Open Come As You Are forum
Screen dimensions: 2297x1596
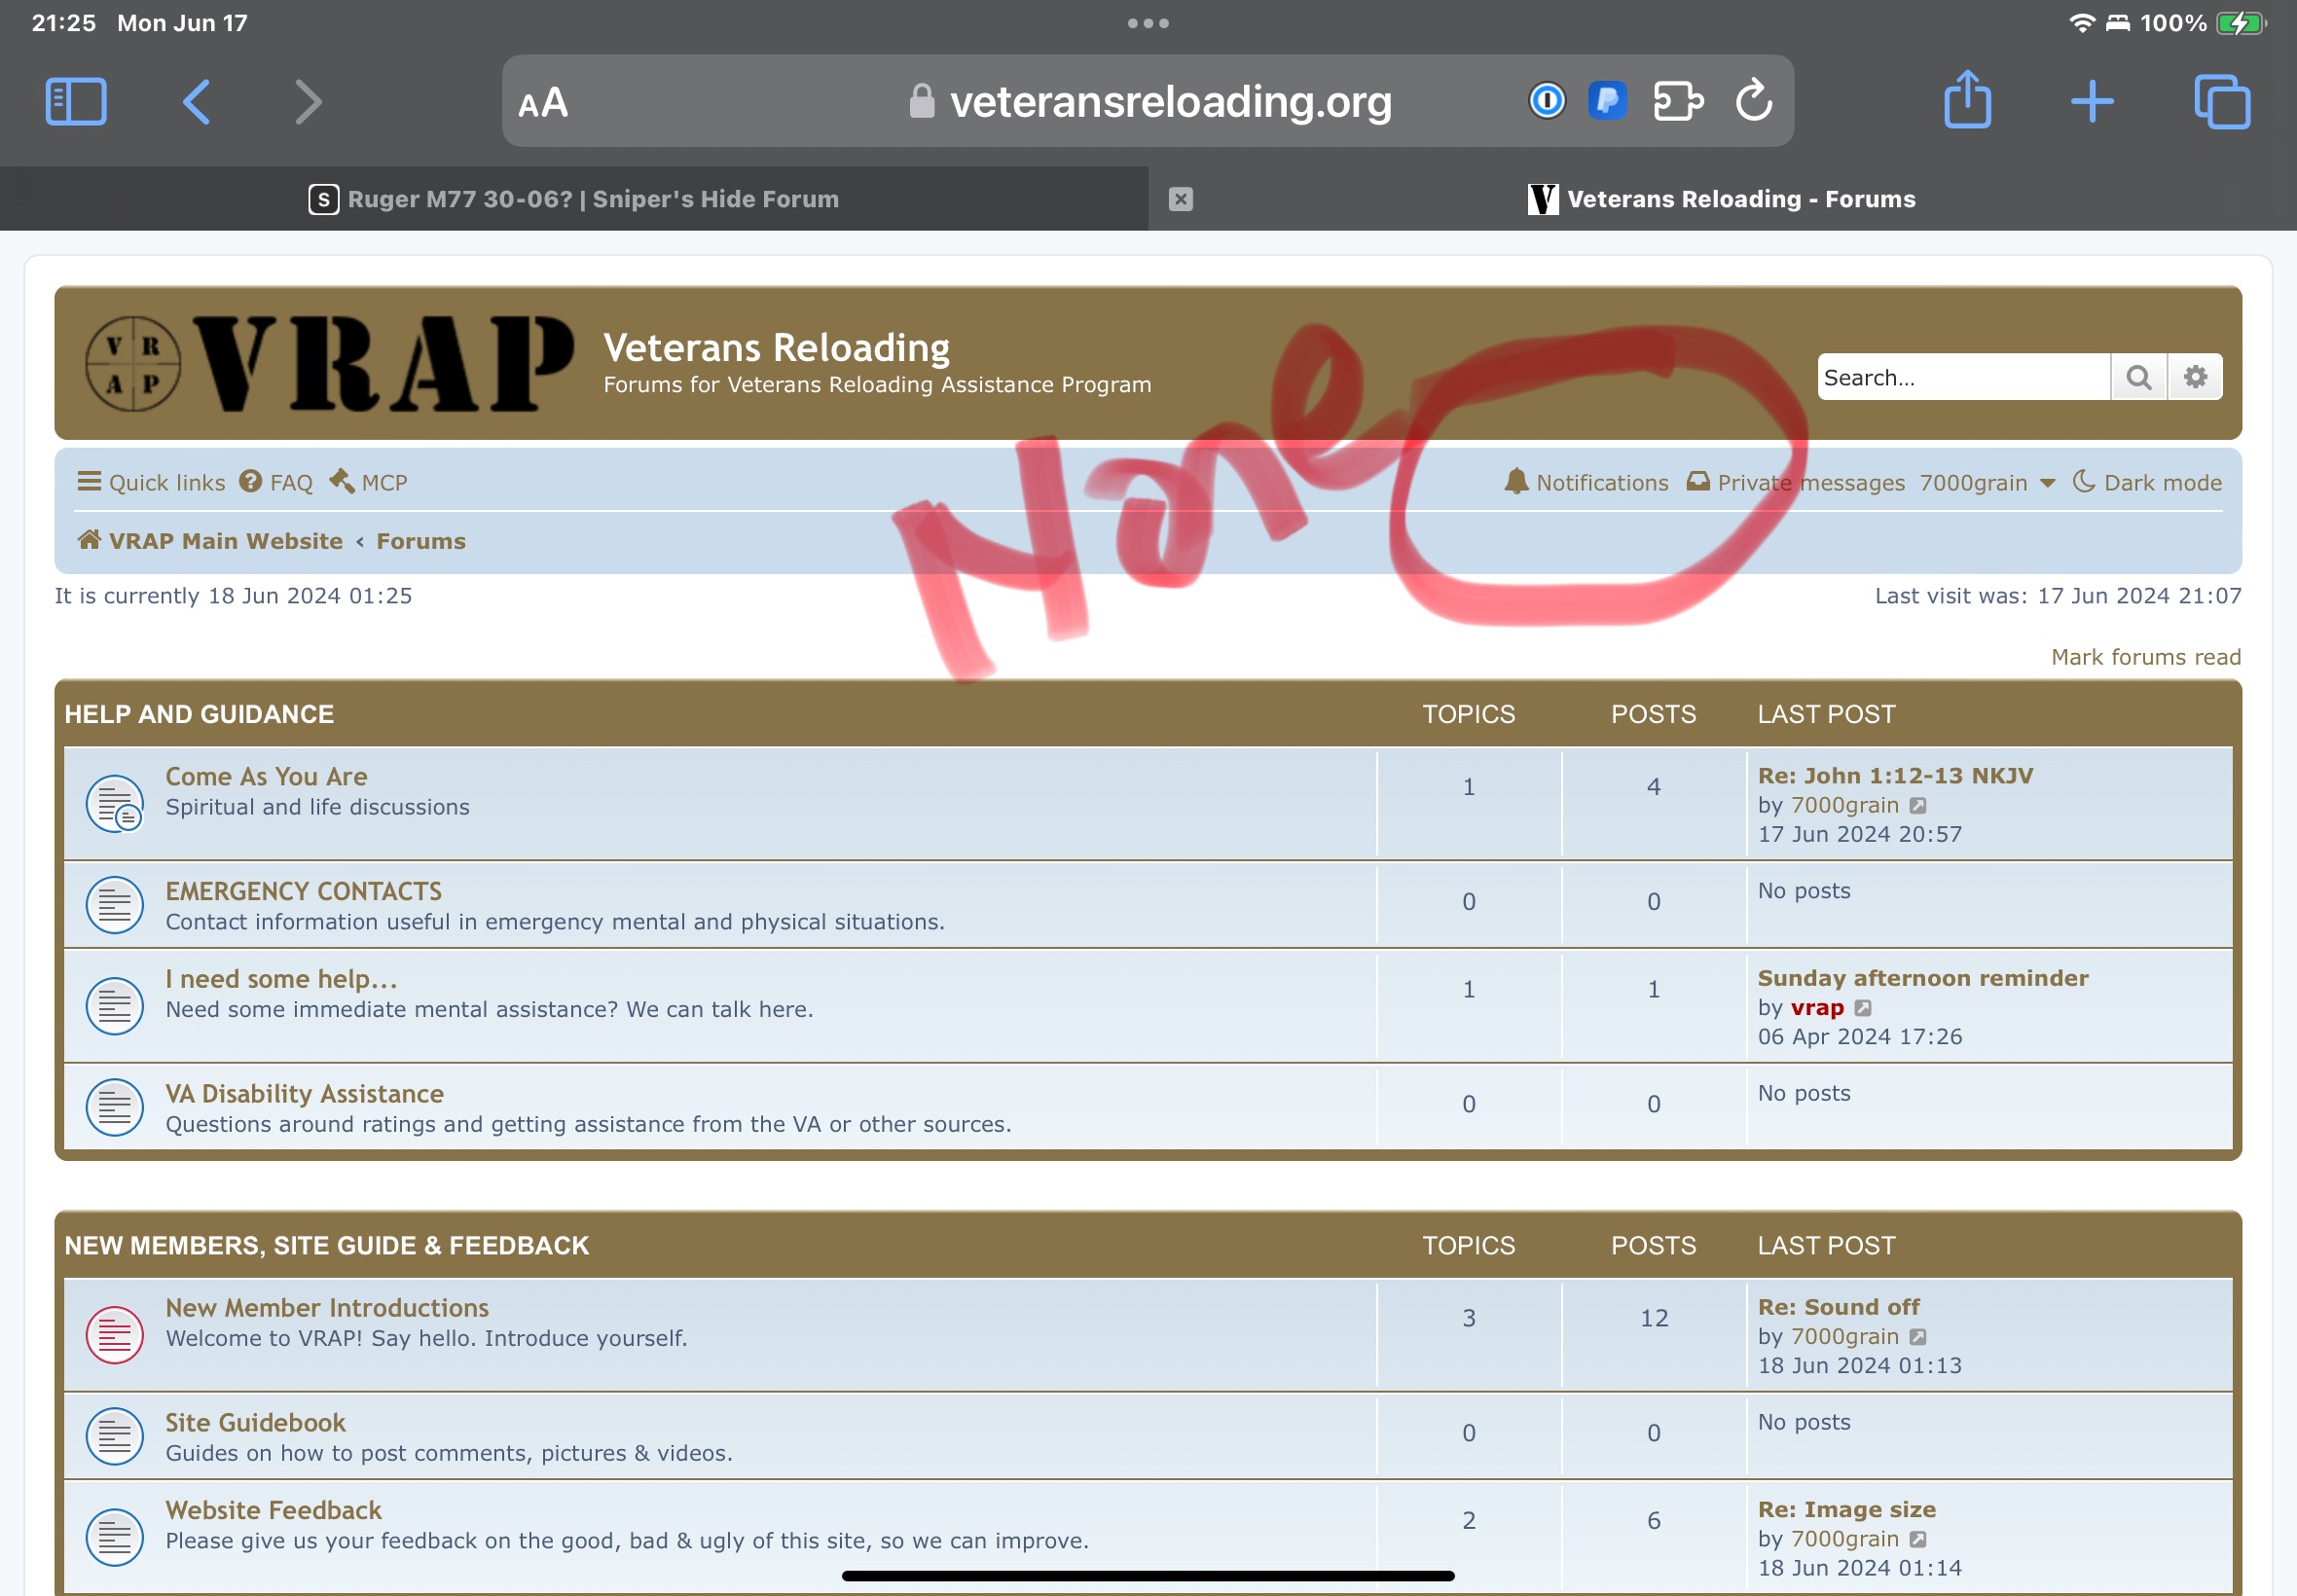point(266,776)
